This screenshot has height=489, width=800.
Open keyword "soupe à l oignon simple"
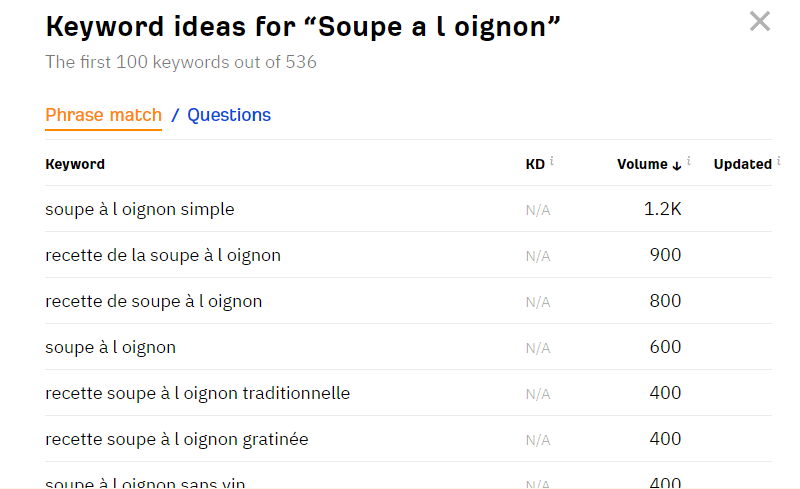point(140,209)
